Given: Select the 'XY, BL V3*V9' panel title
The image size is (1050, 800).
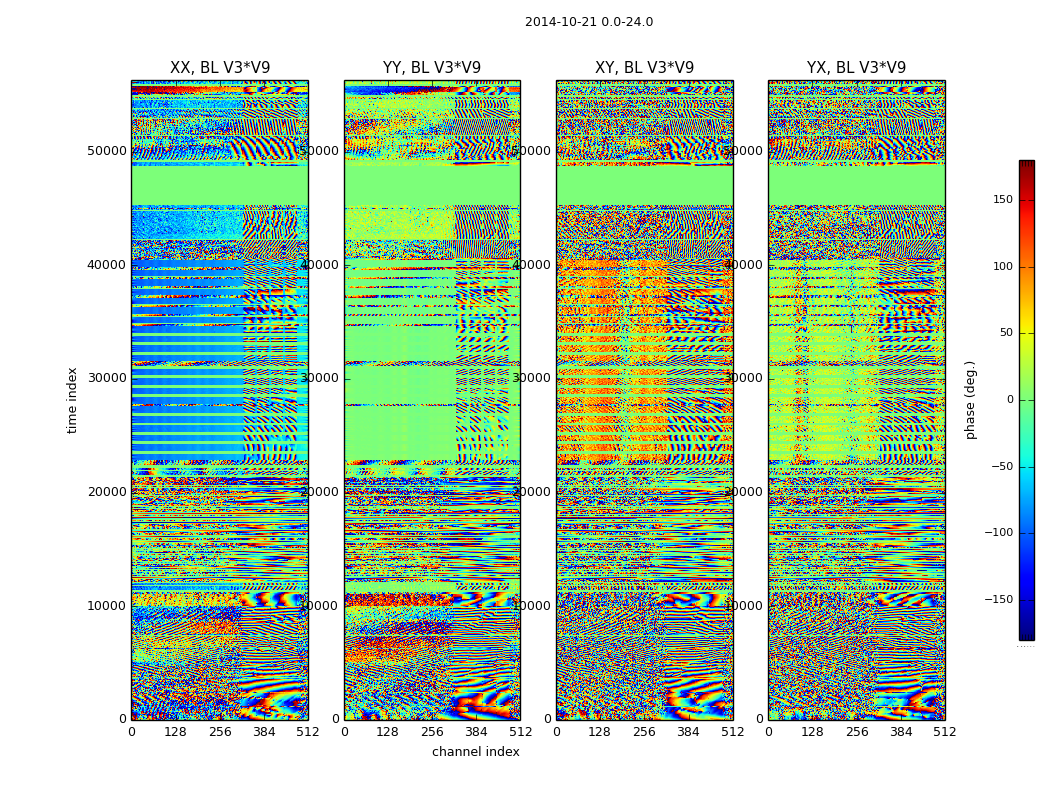Looking at the screenshot, I should [x=644, y=68].
